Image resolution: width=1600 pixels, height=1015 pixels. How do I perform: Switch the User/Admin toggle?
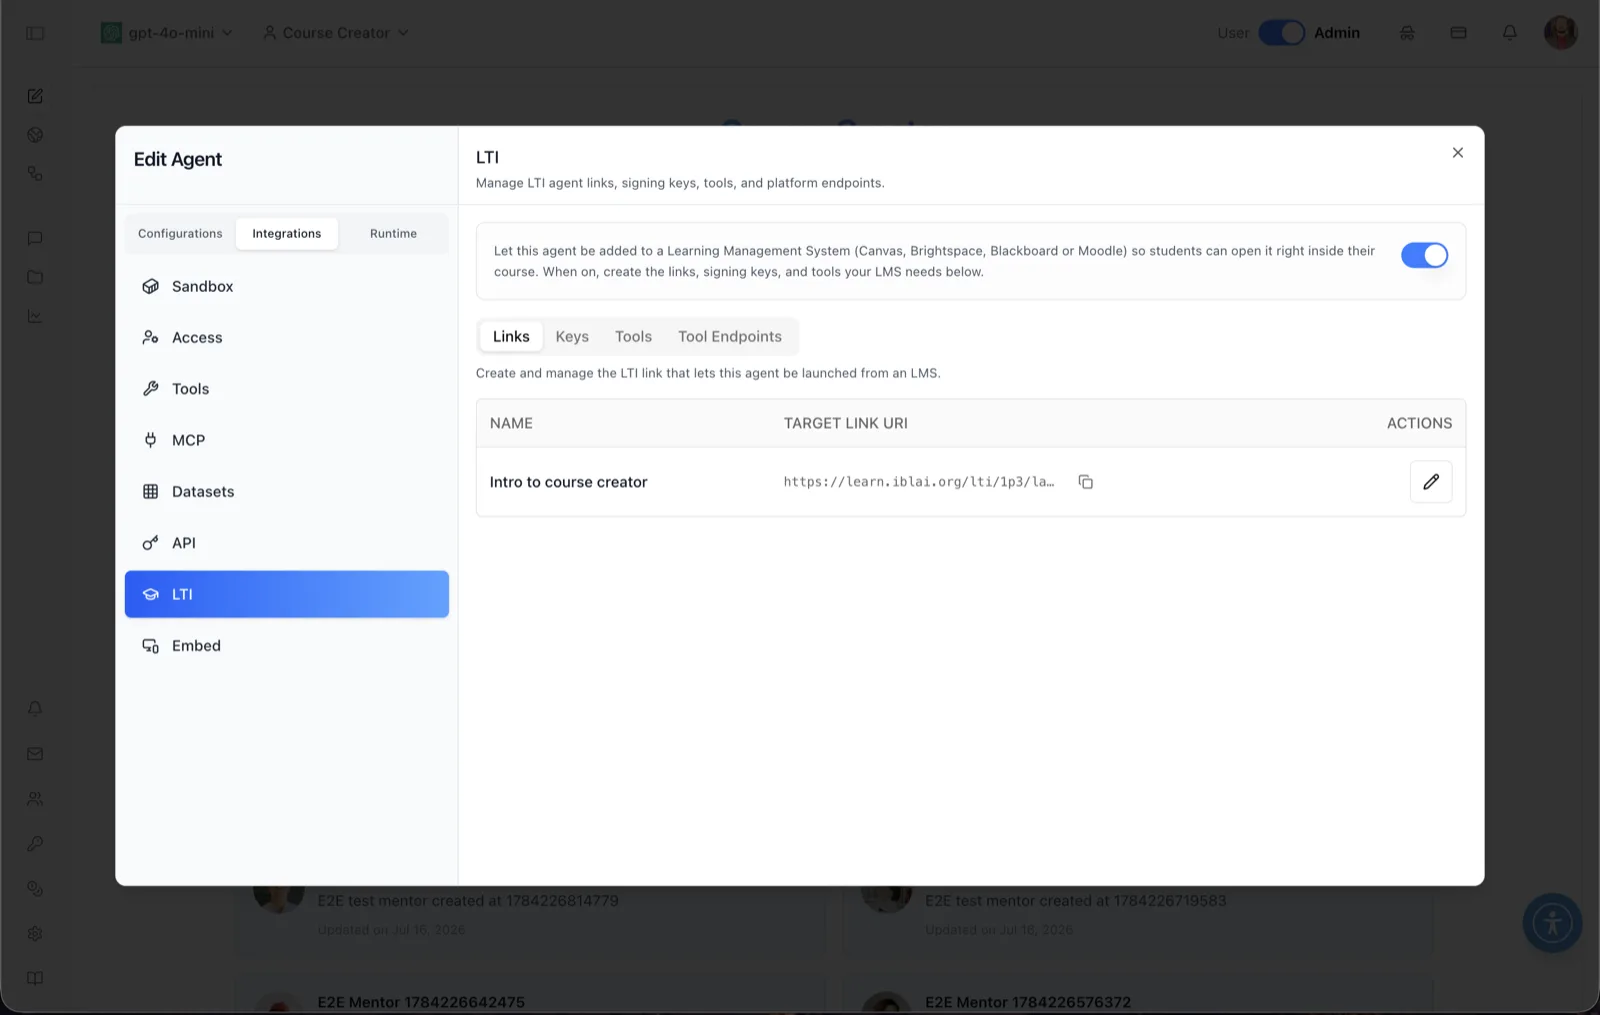[1281, 33]
